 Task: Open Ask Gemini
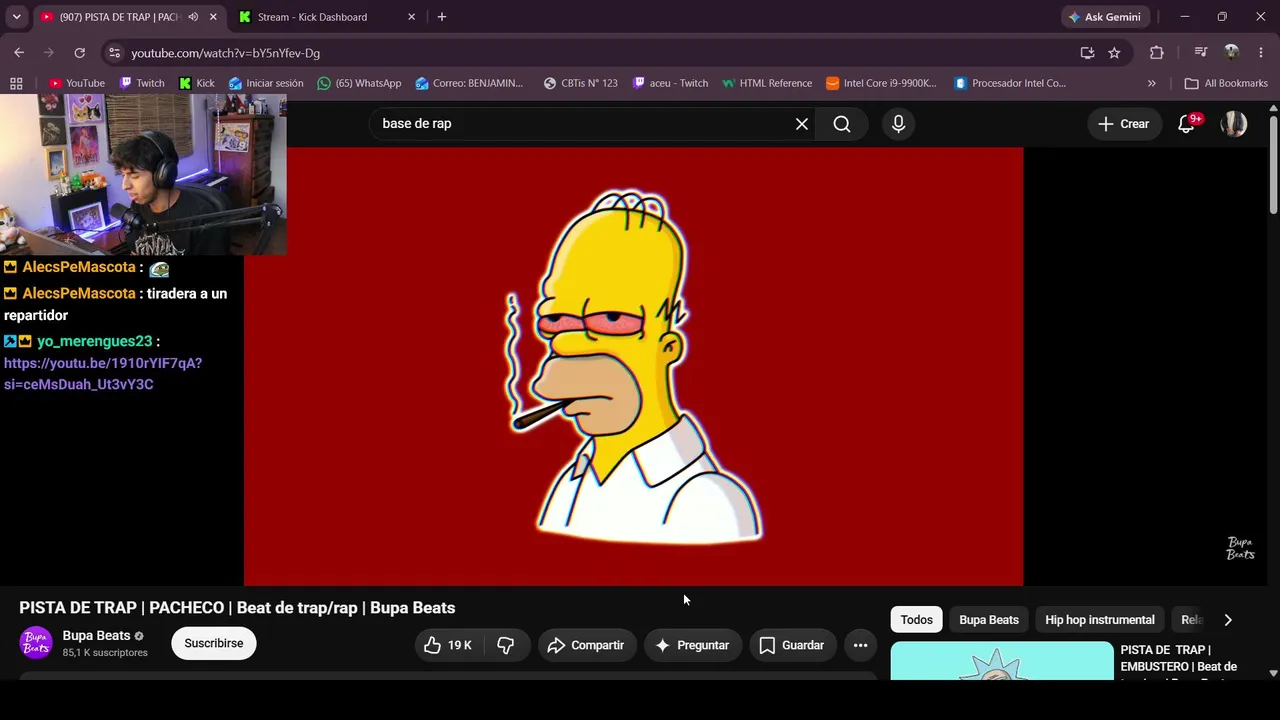pyautogui.click(x=1106, y=17)
